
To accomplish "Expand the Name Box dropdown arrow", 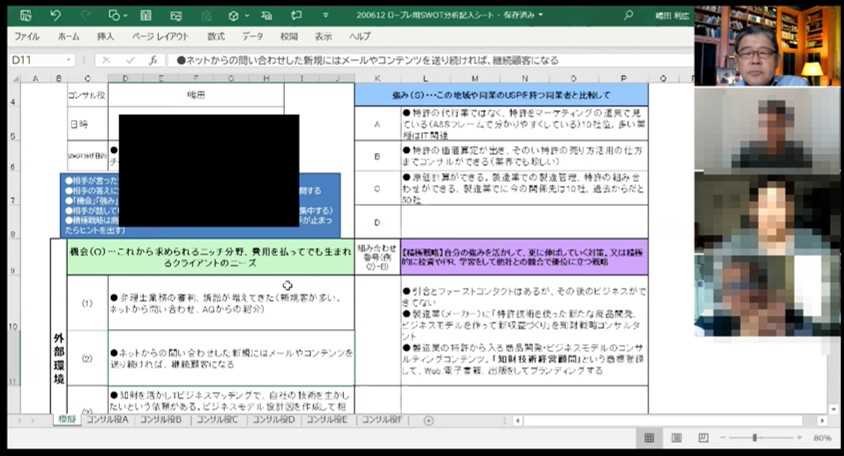I will pyautogui.click(x=68, y=60).
